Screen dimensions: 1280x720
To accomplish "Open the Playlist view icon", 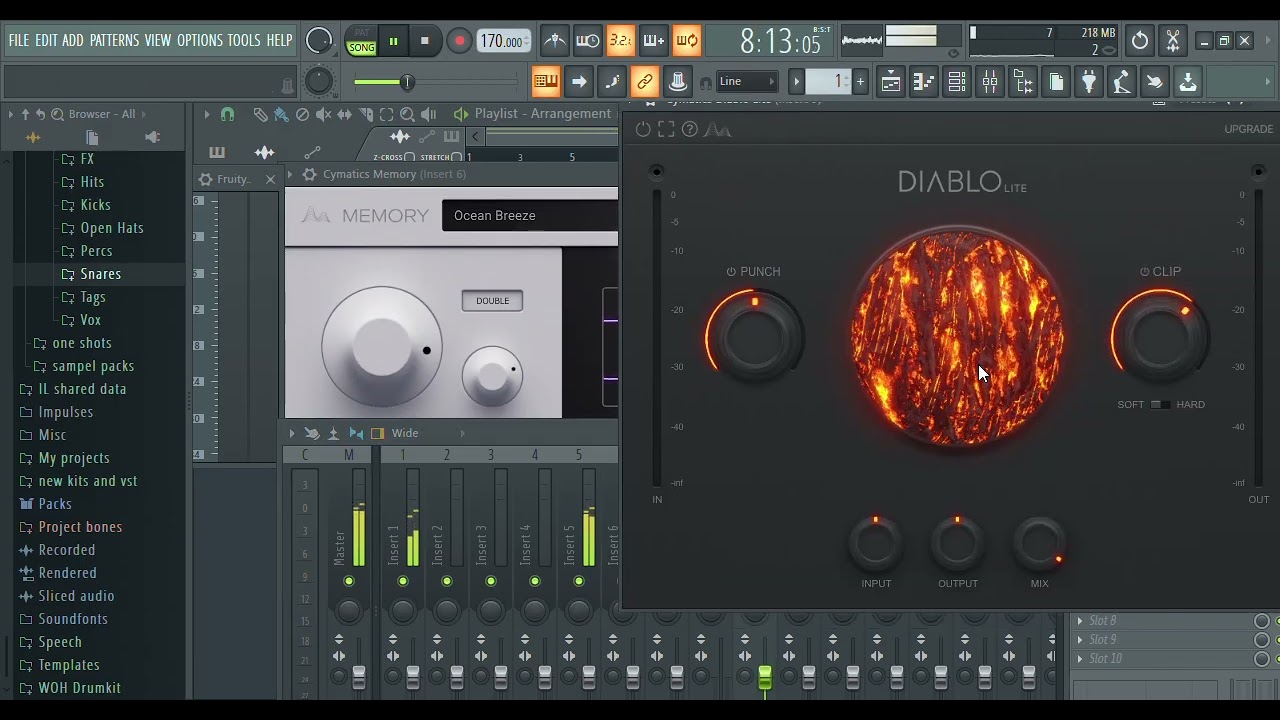I will click(891, 82).
